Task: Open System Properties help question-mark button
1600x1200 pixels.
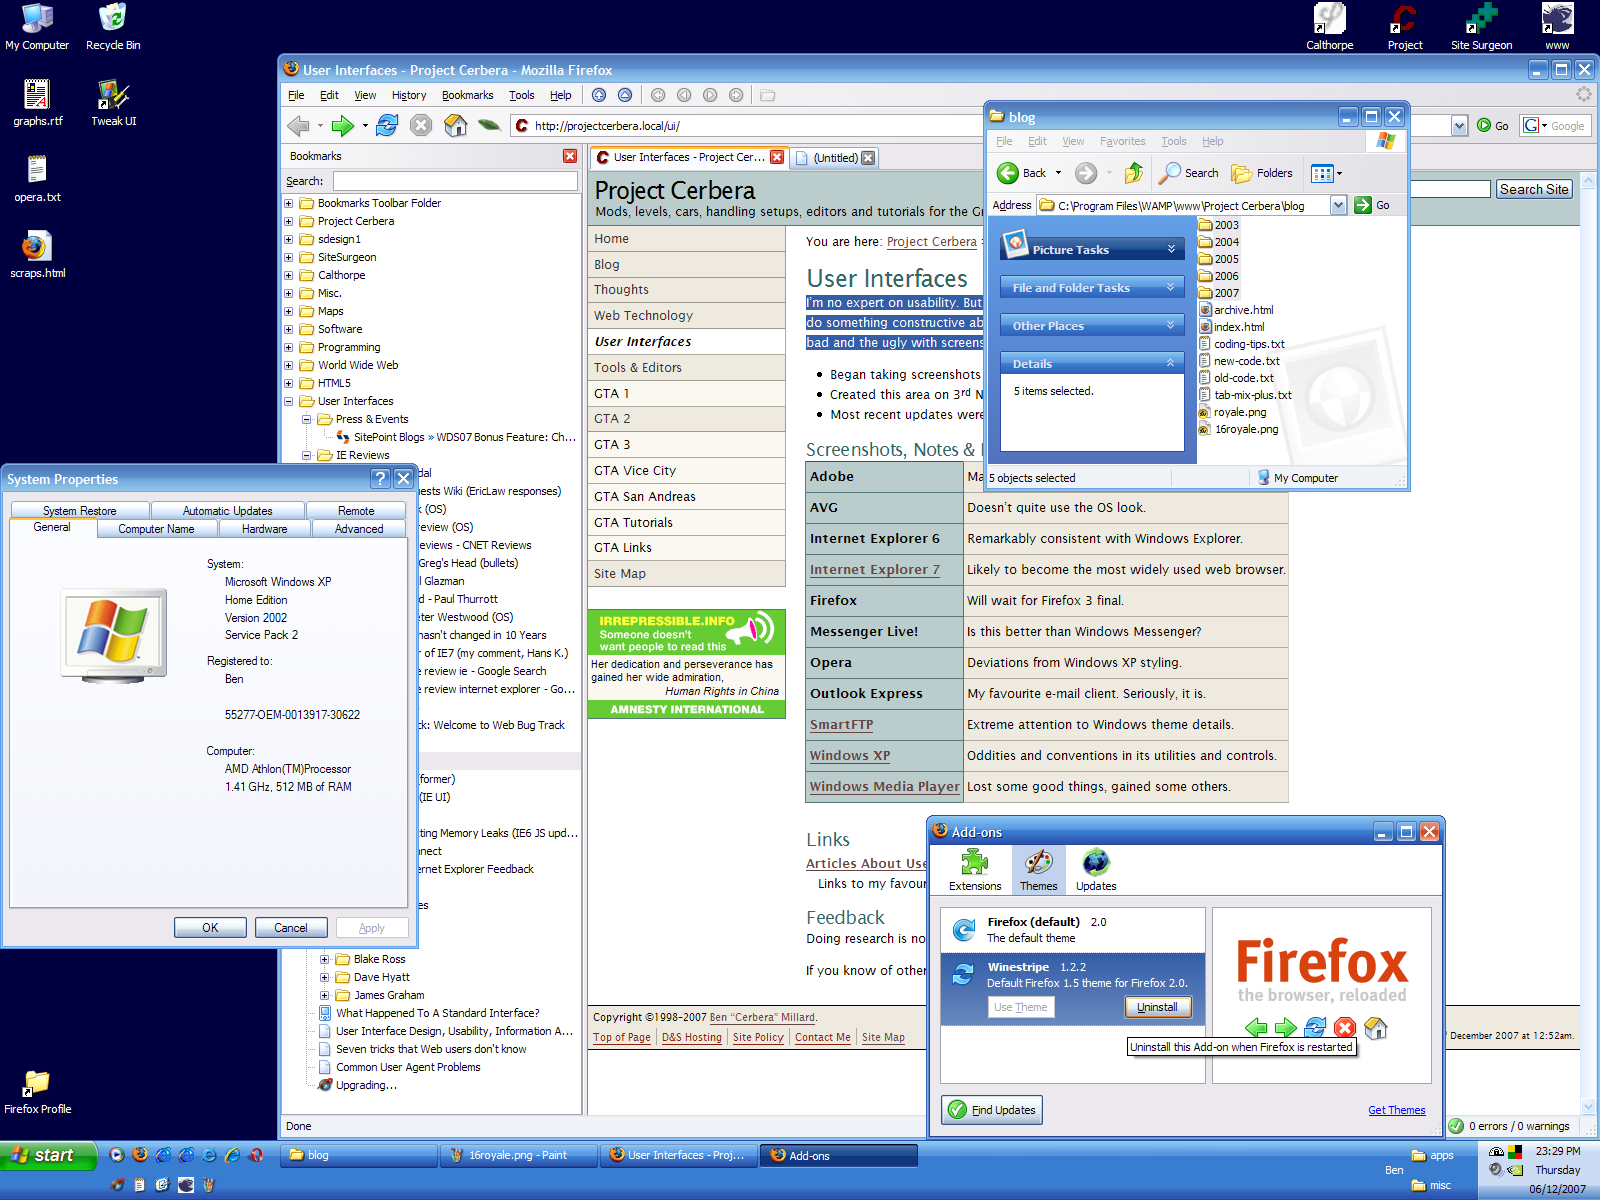Action: [x=380, y=479]
